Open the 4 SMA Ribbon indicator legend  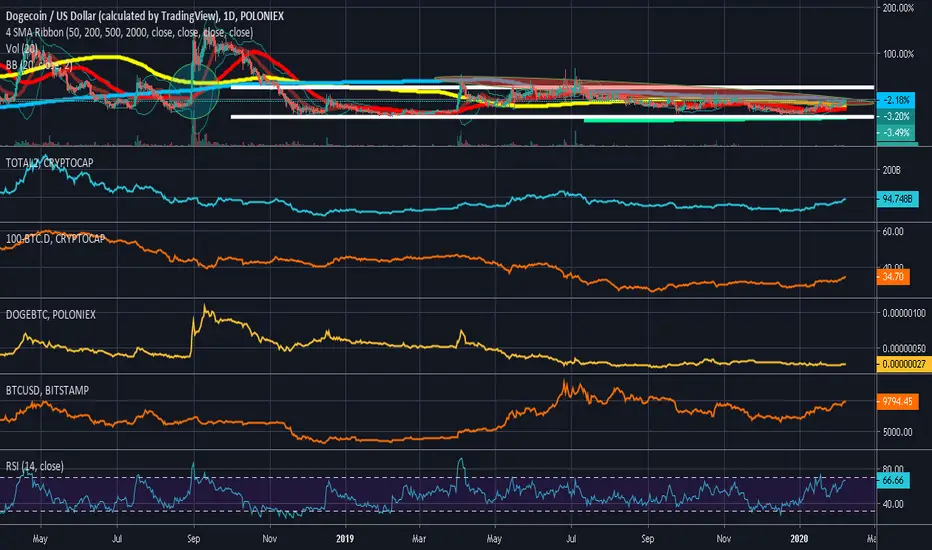[129, 32]
